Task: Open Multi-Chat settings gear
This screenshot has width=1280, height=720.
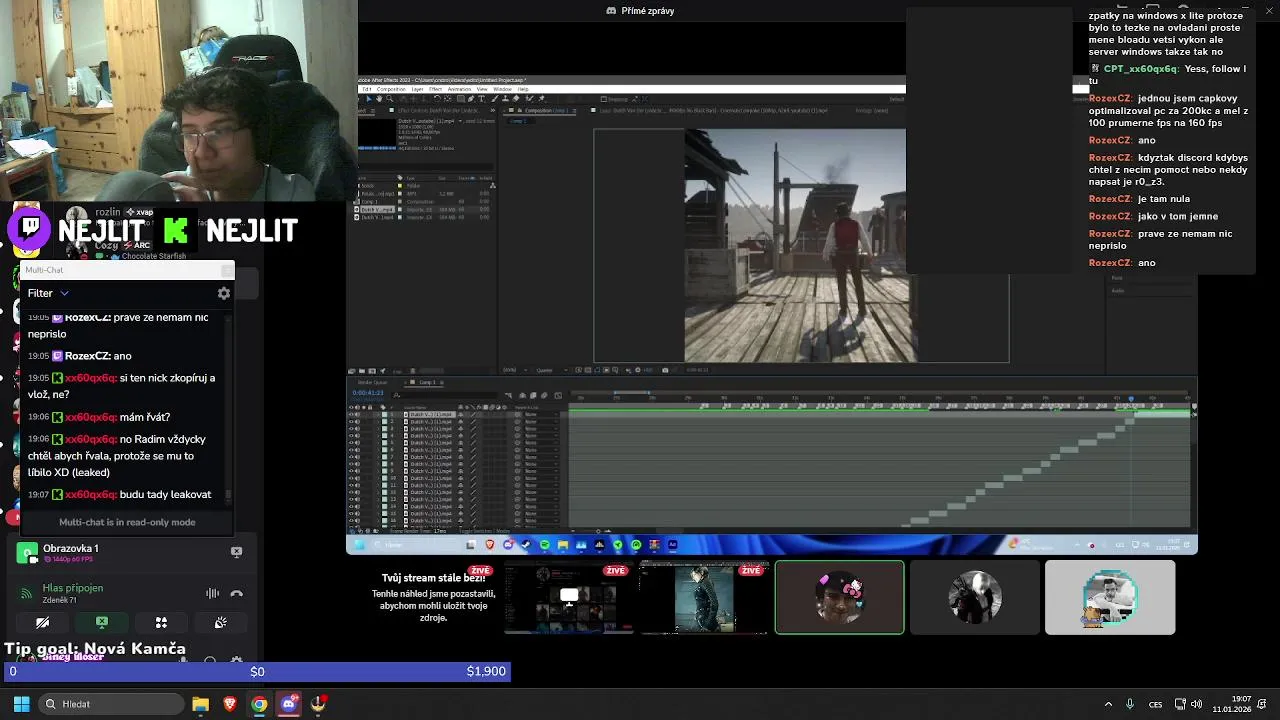Action: tap(224, 293)
